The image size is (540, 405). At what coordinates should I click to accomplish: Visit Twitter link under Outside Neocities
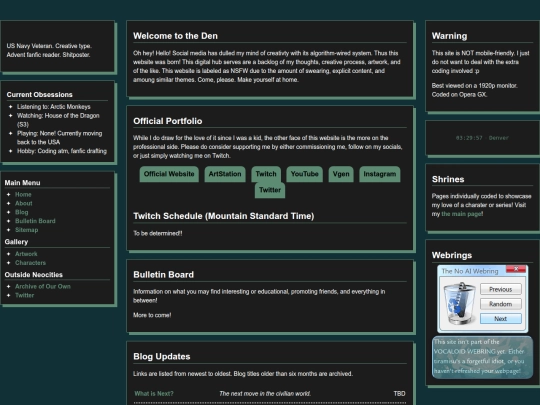24,295
